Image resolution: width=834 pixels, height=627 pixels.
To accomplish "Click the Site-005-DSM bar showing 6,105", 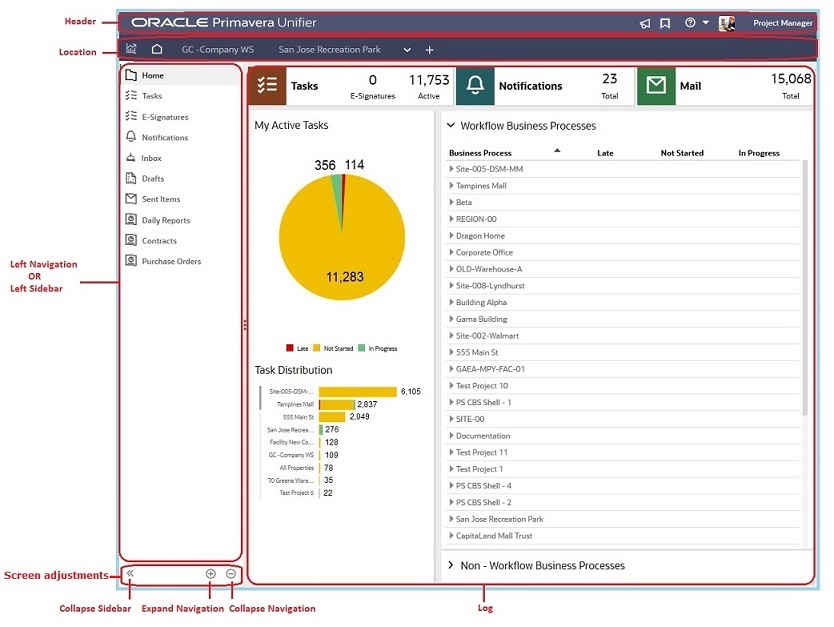I will coord(357,391).
